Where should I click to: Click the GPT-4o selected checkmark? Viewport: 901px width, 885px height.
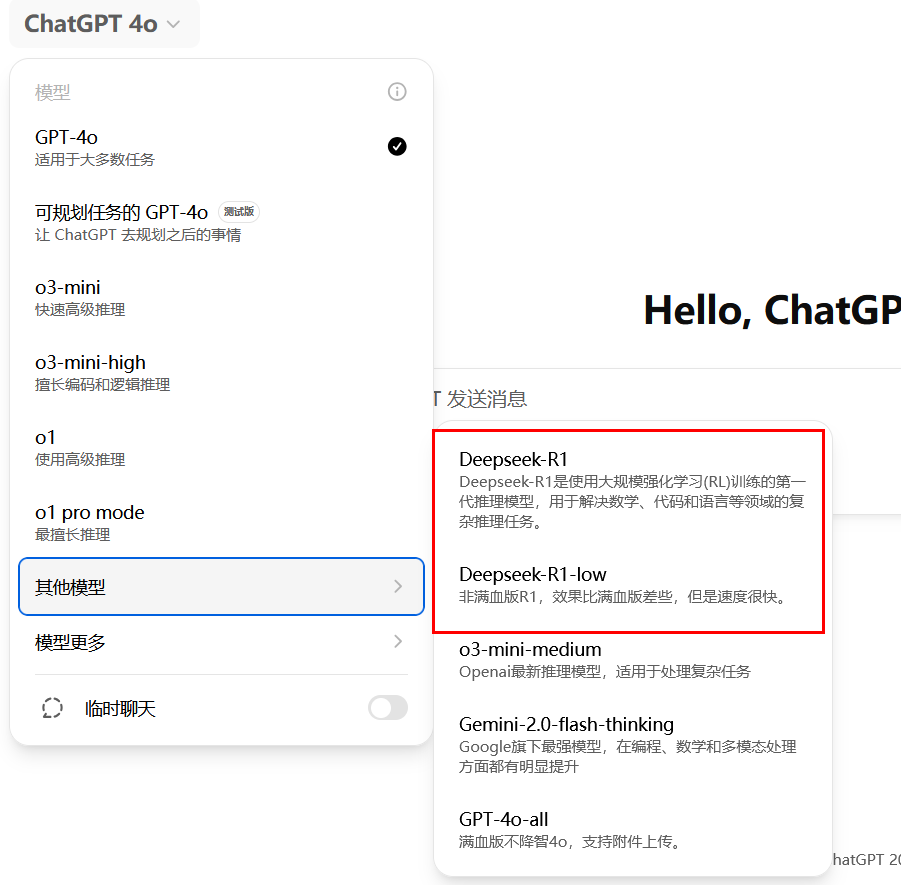coord(397,147)
